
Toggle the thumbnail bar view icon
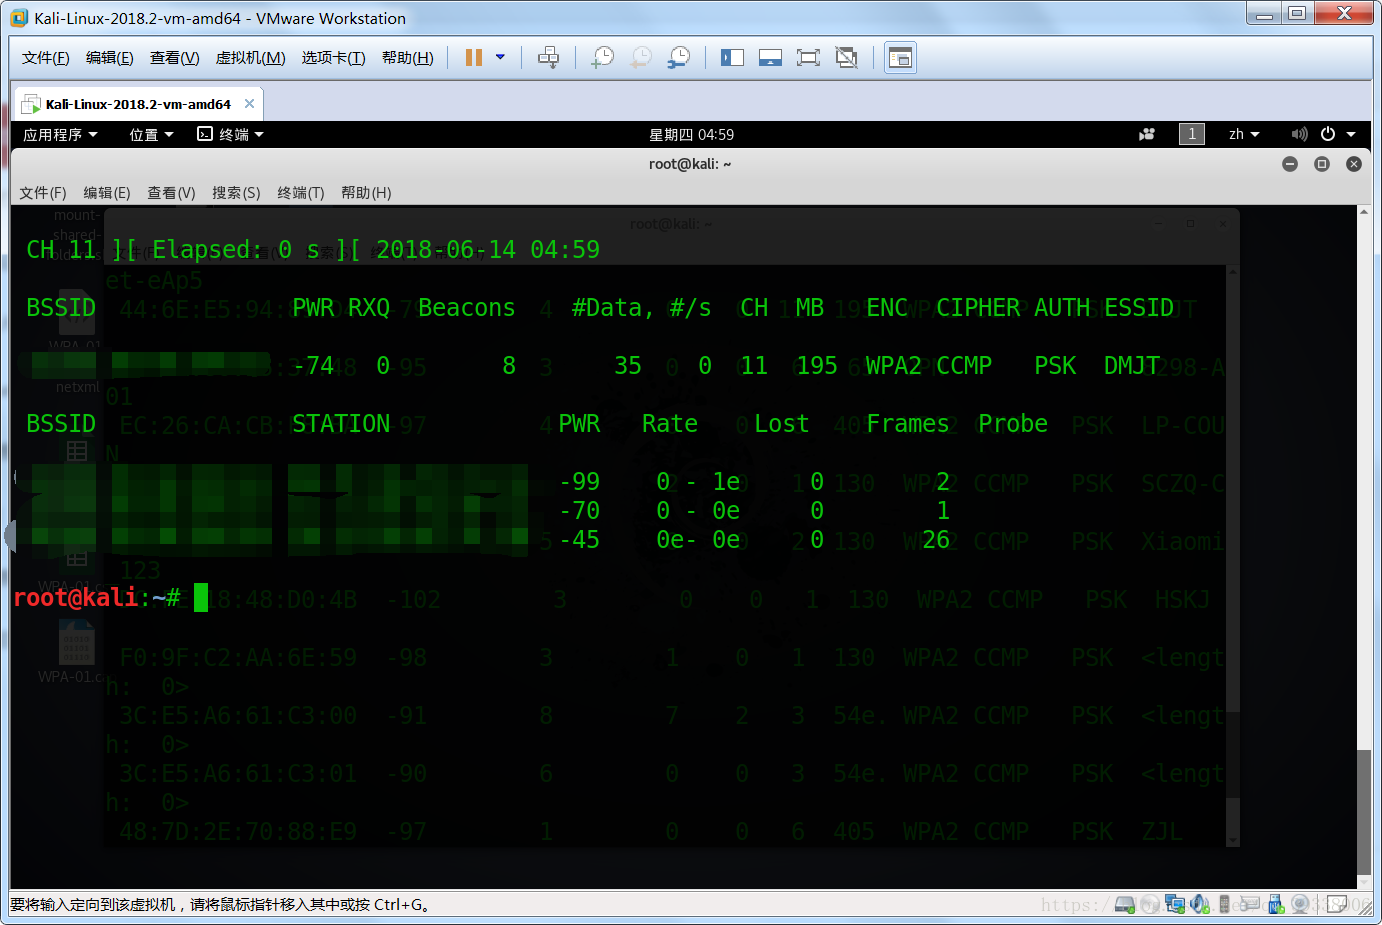pos(770,58)
